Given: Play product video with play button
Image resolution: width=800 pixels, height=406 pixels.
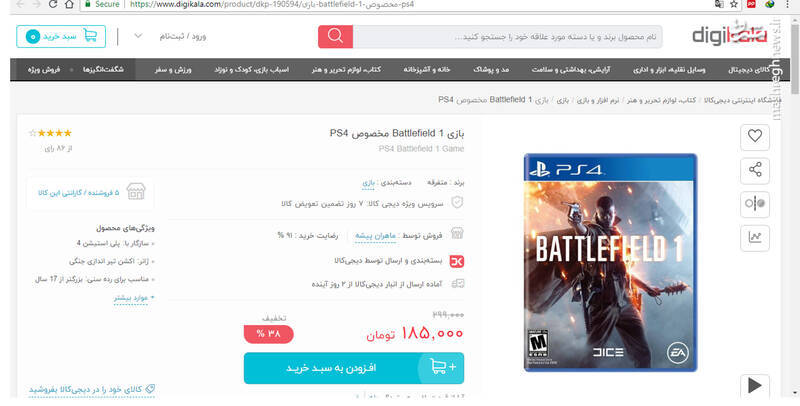Looking at the screenshot, I should pyautogui.click(x=755, y=386).
